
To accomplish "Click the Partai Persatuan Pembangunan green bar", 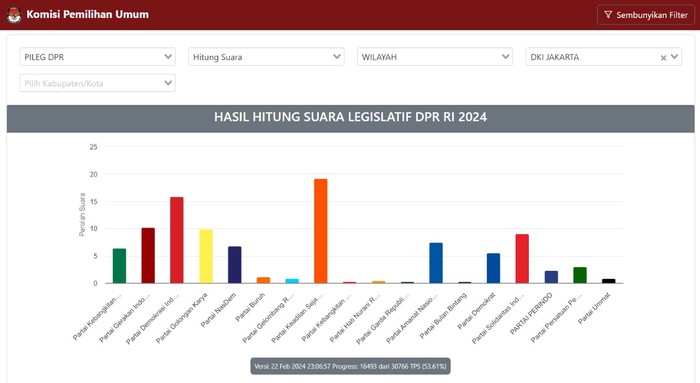I will point(580,275).
